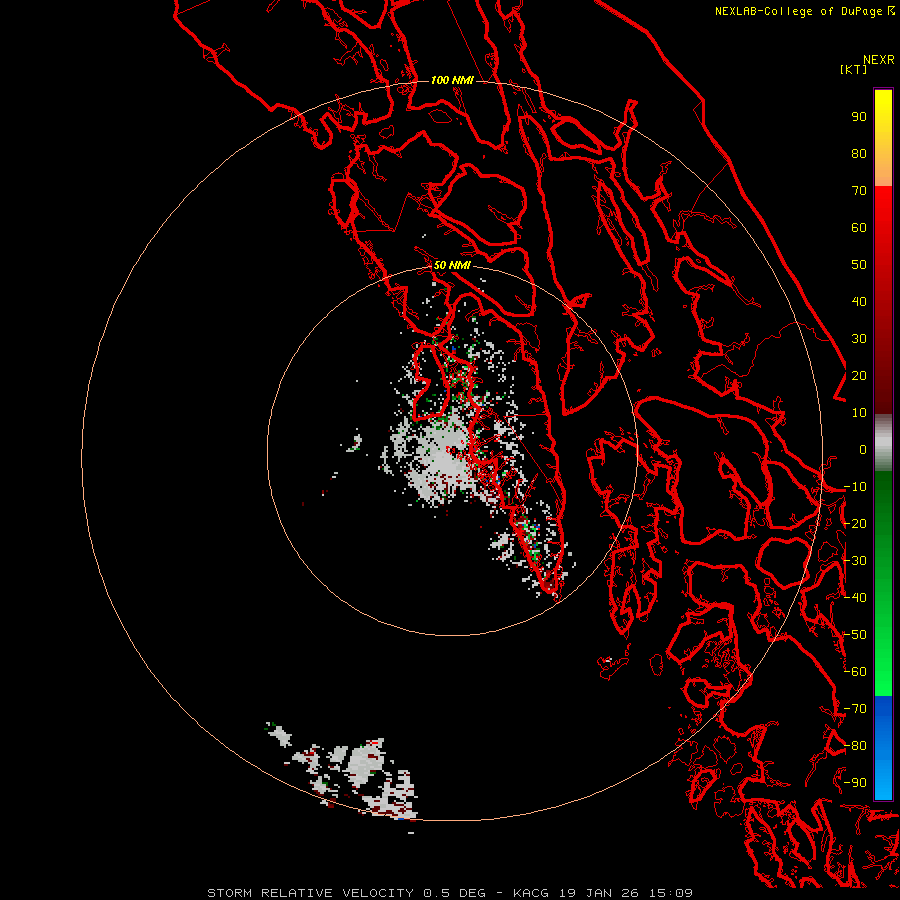Click the [KT] units label above scale

853,69
